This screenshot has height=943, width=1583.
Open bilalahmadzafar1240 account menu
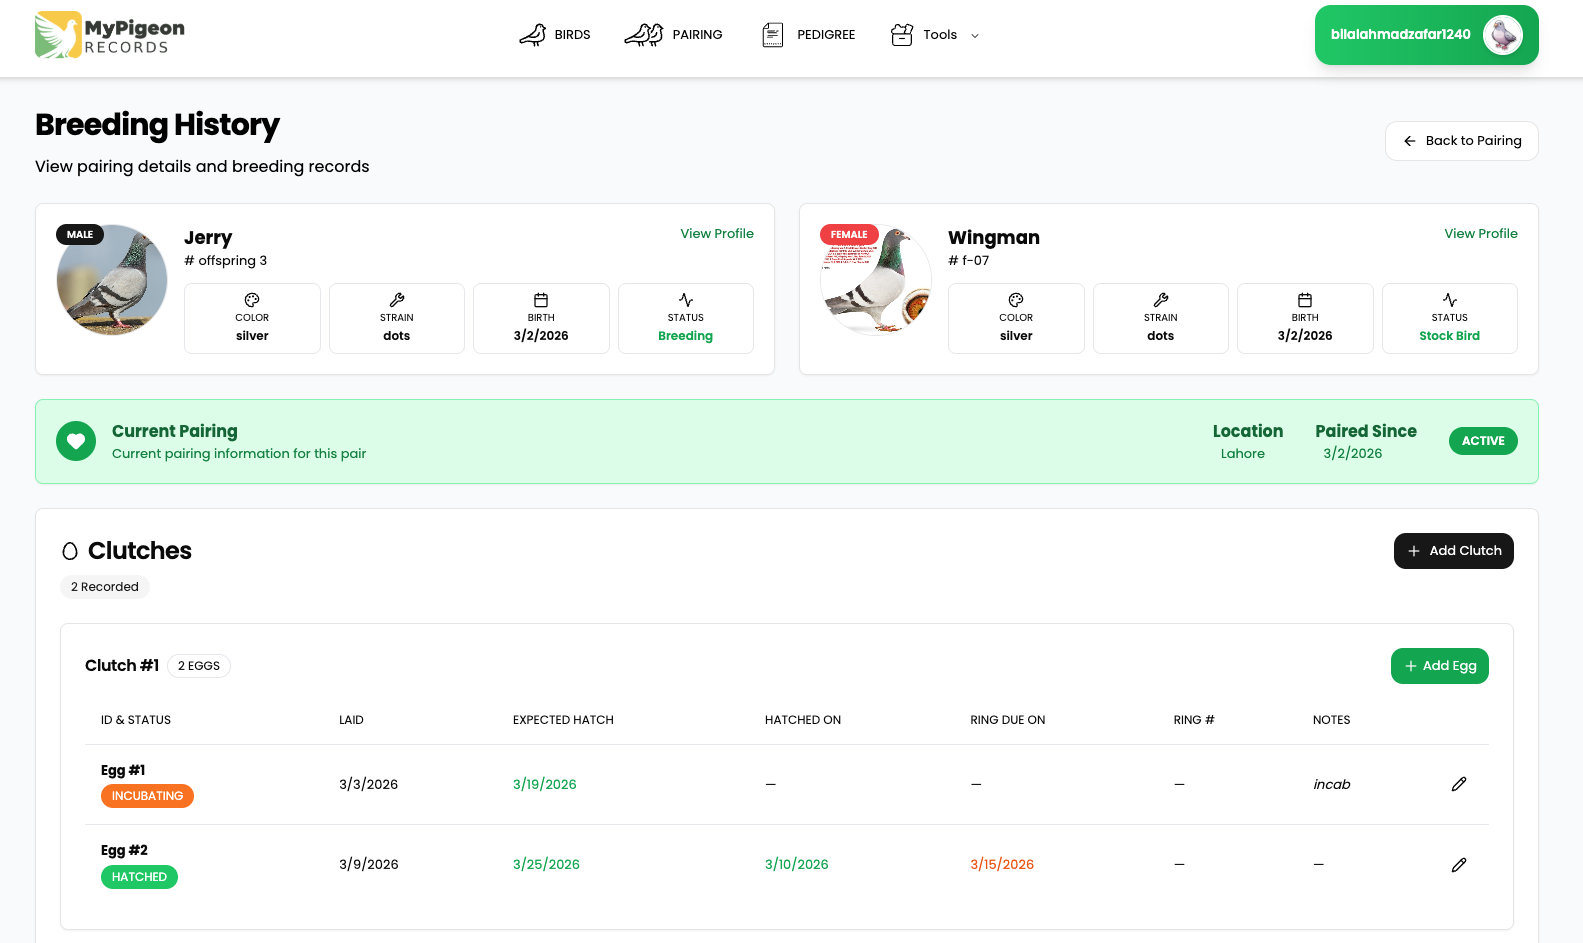[x=1400, y=35]
